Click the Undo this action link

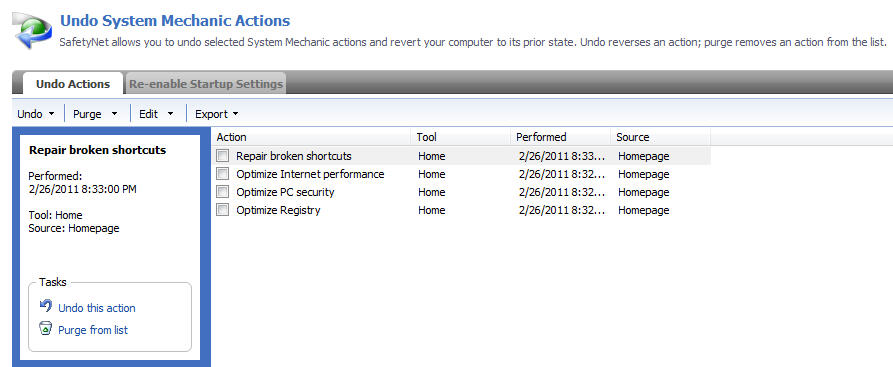coord(97,308)
